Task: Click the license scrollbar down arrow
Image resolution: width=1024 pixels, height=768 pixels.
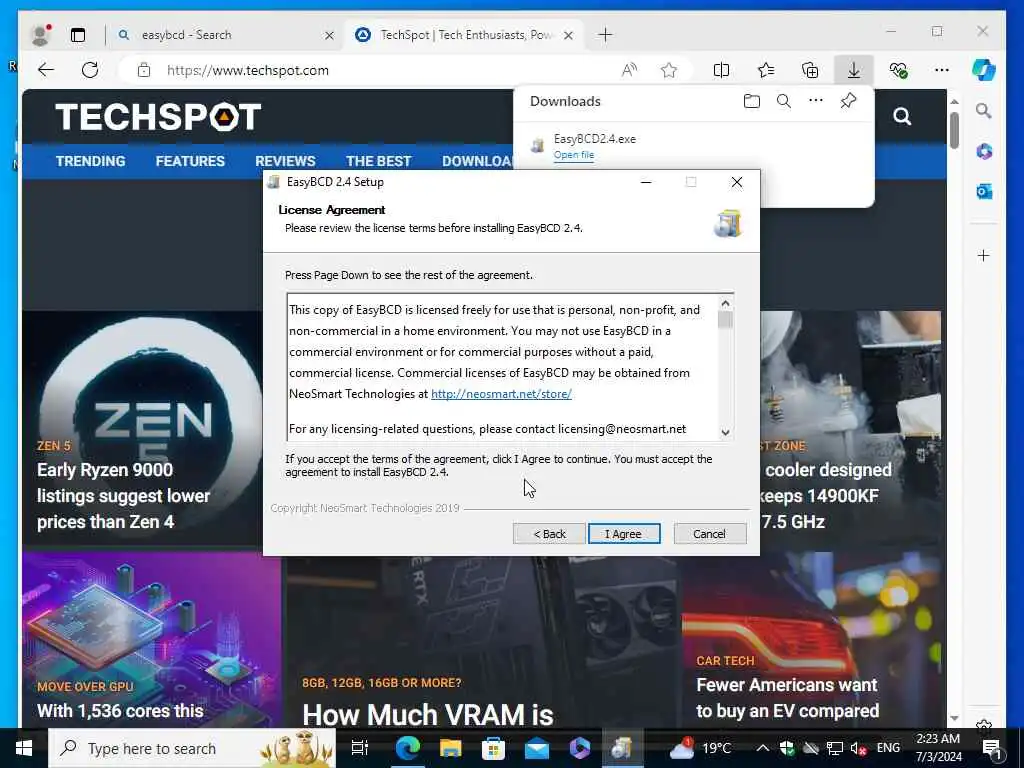Action: tap(725, 432)
